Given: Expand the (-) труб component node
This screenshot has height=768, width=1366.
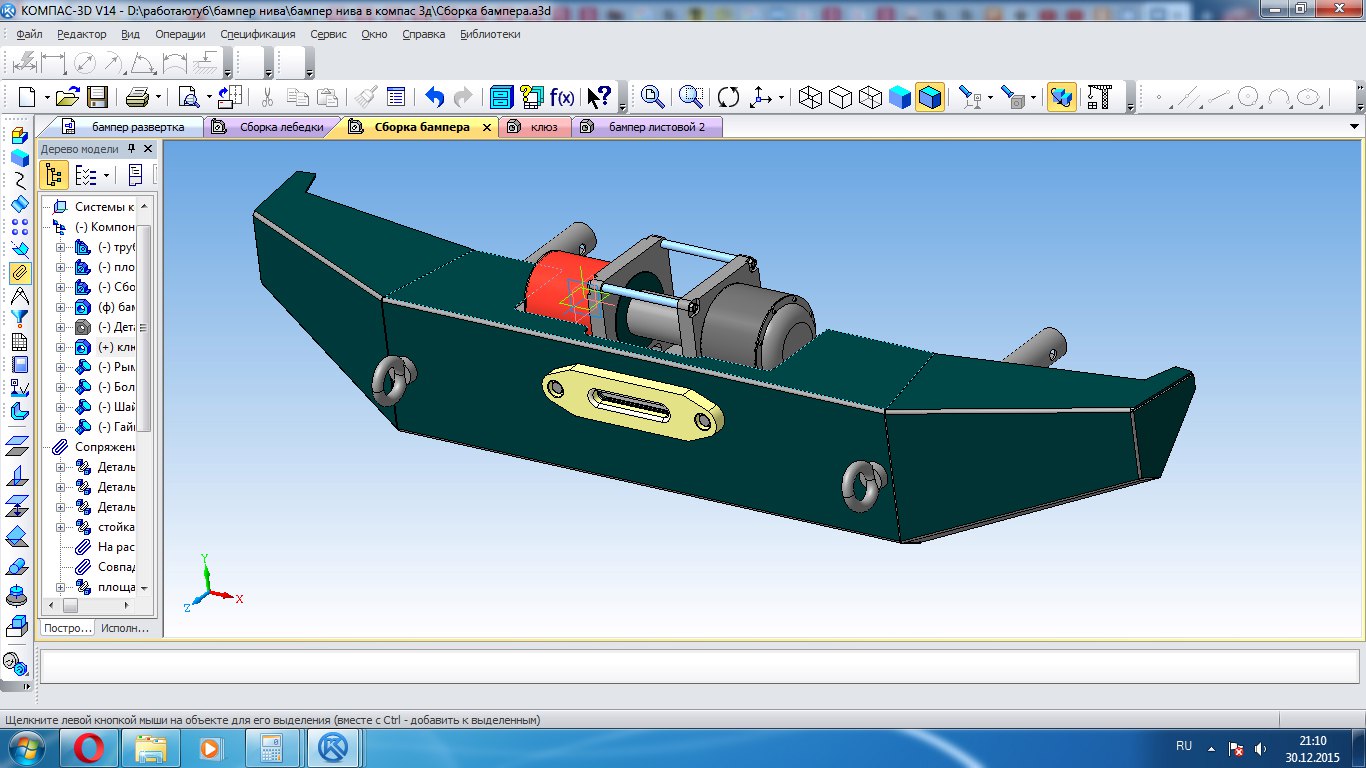Looking at the screenshot, I should click(x=59, y=247).
